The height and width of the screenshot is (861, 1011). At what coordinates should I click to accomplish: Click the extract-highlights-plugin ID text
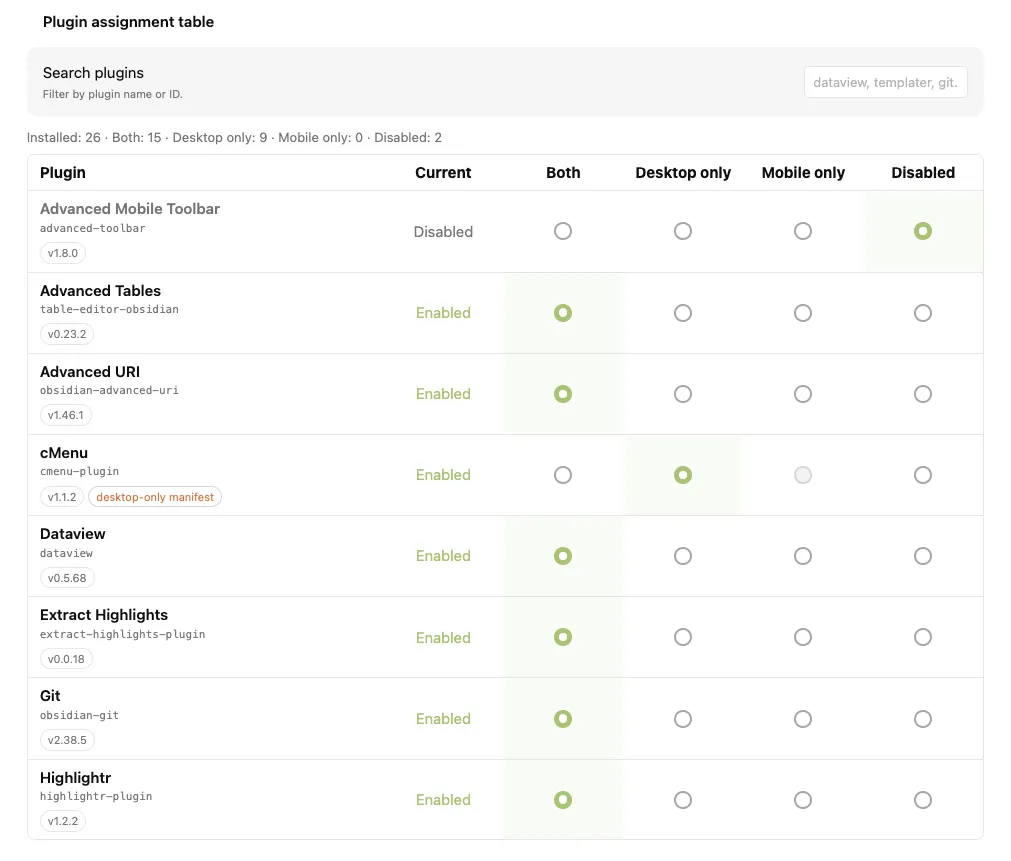tap(123, 635)
